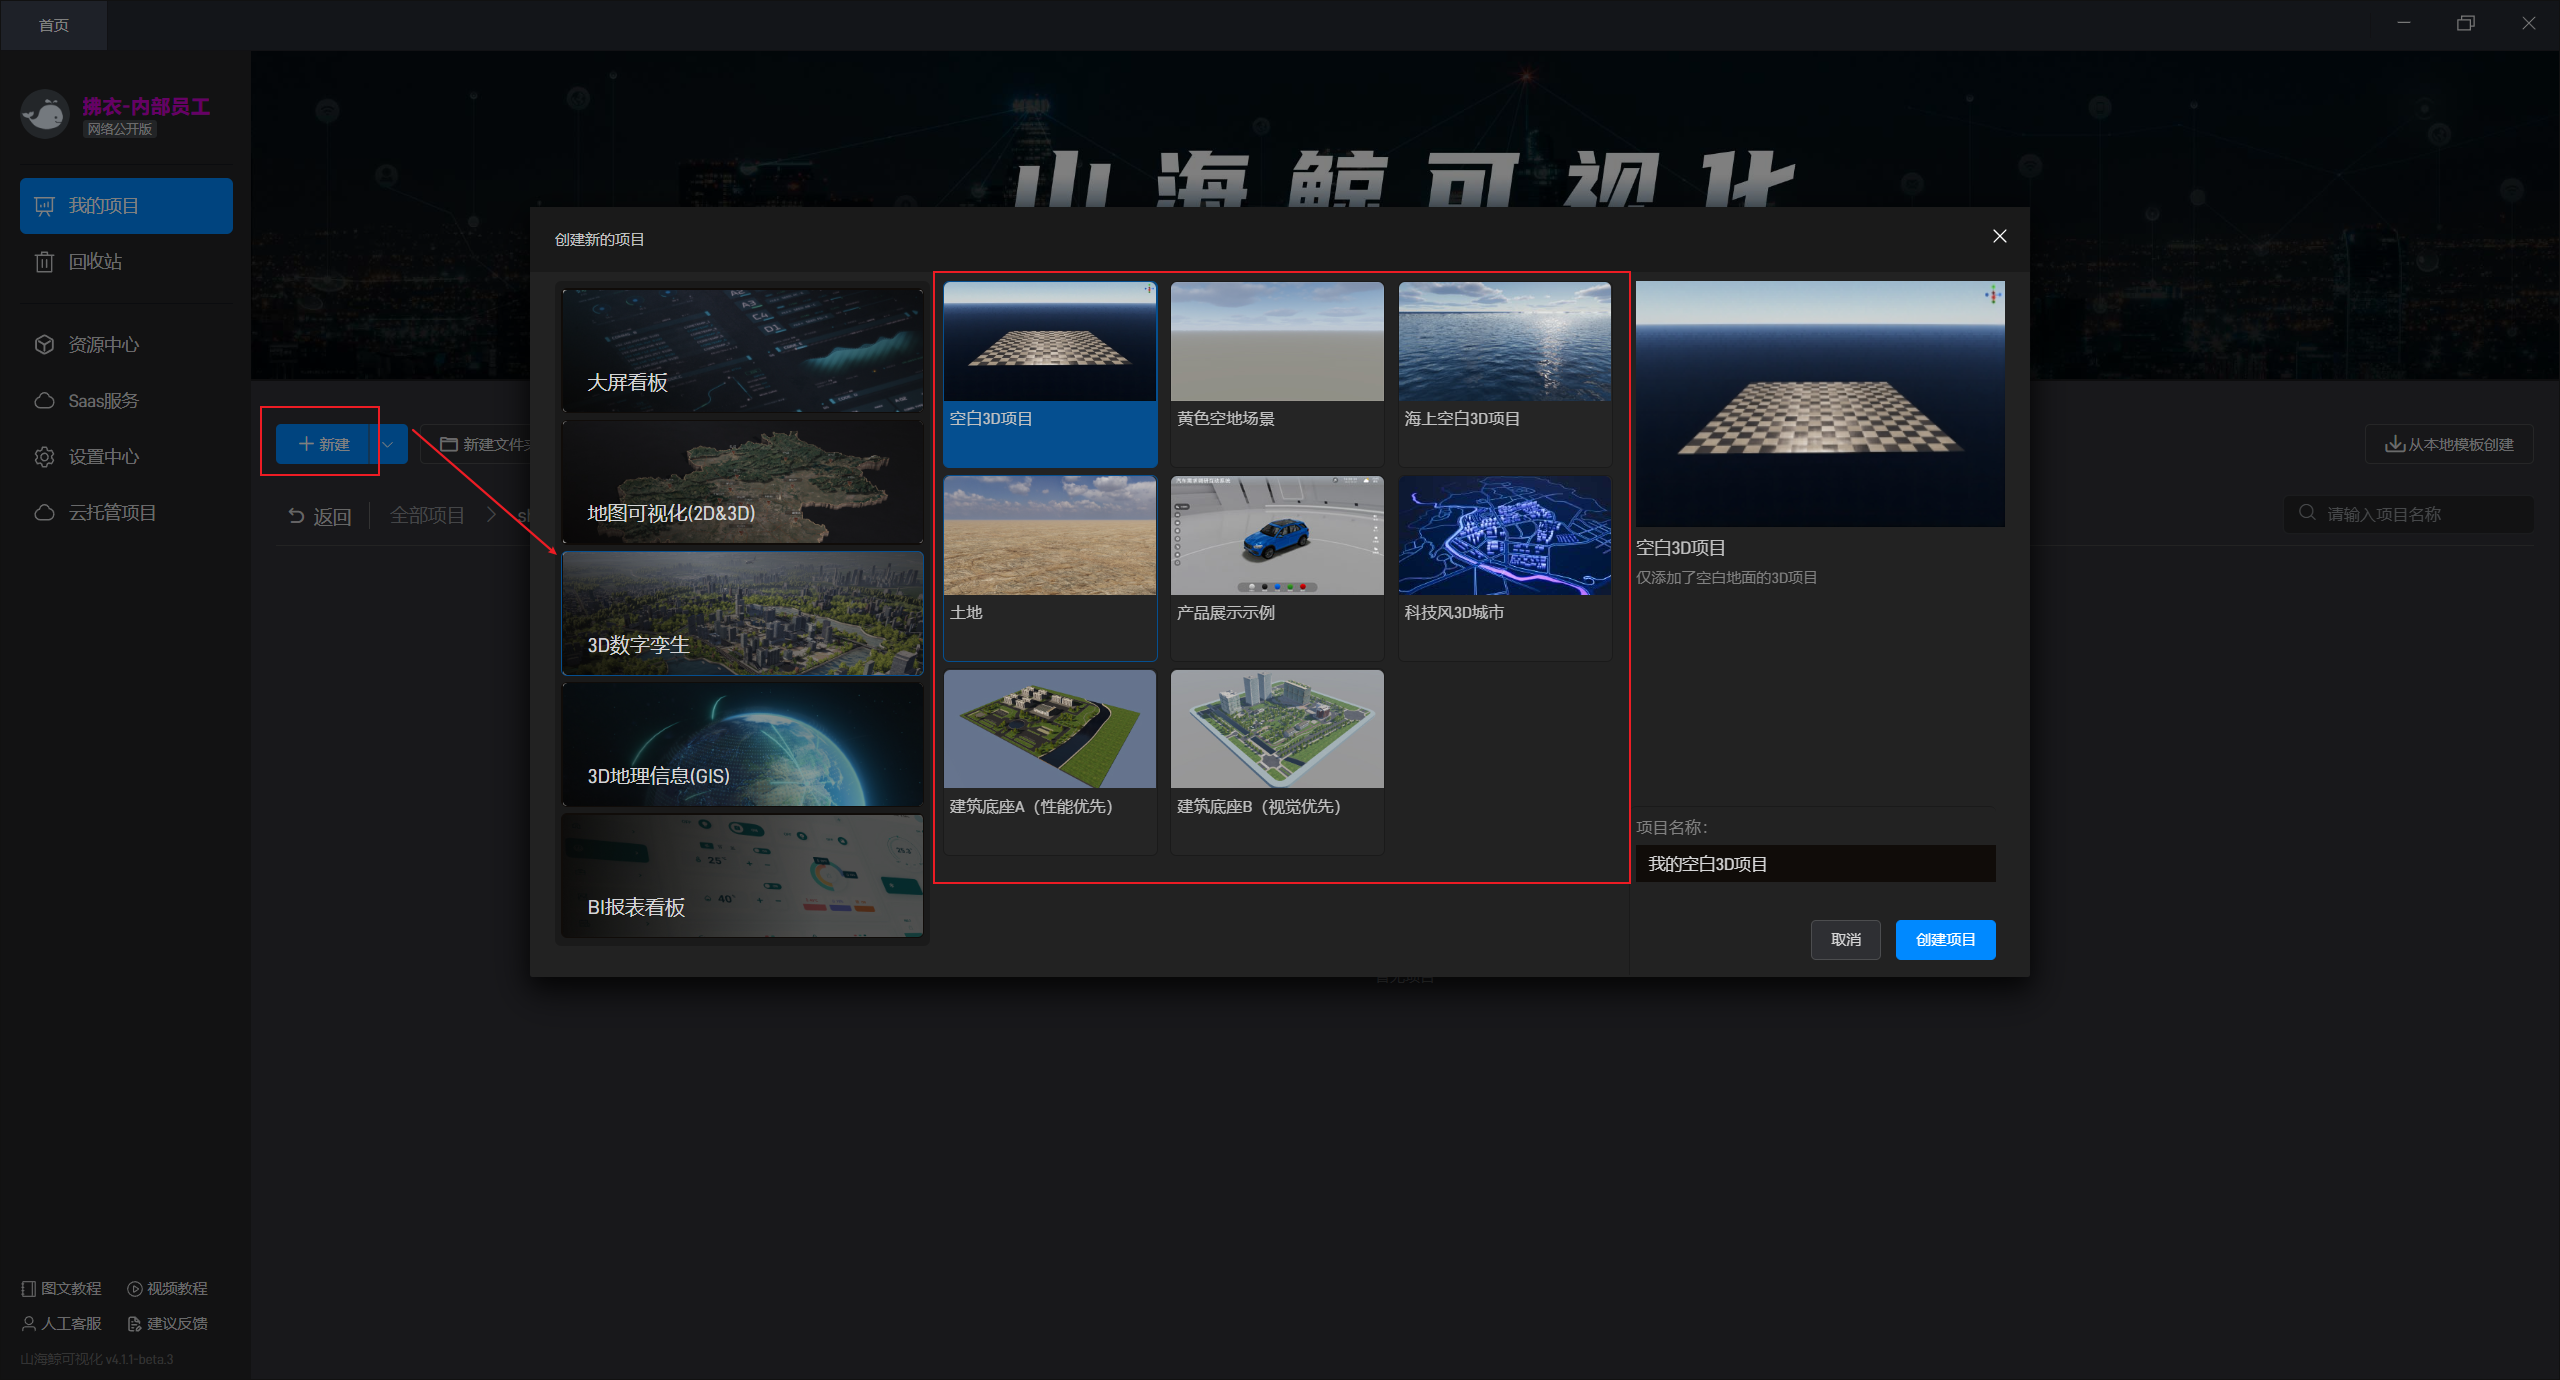Click the user avatar whale icon
Screen dimensions: 2560x1380
[45, 115]
